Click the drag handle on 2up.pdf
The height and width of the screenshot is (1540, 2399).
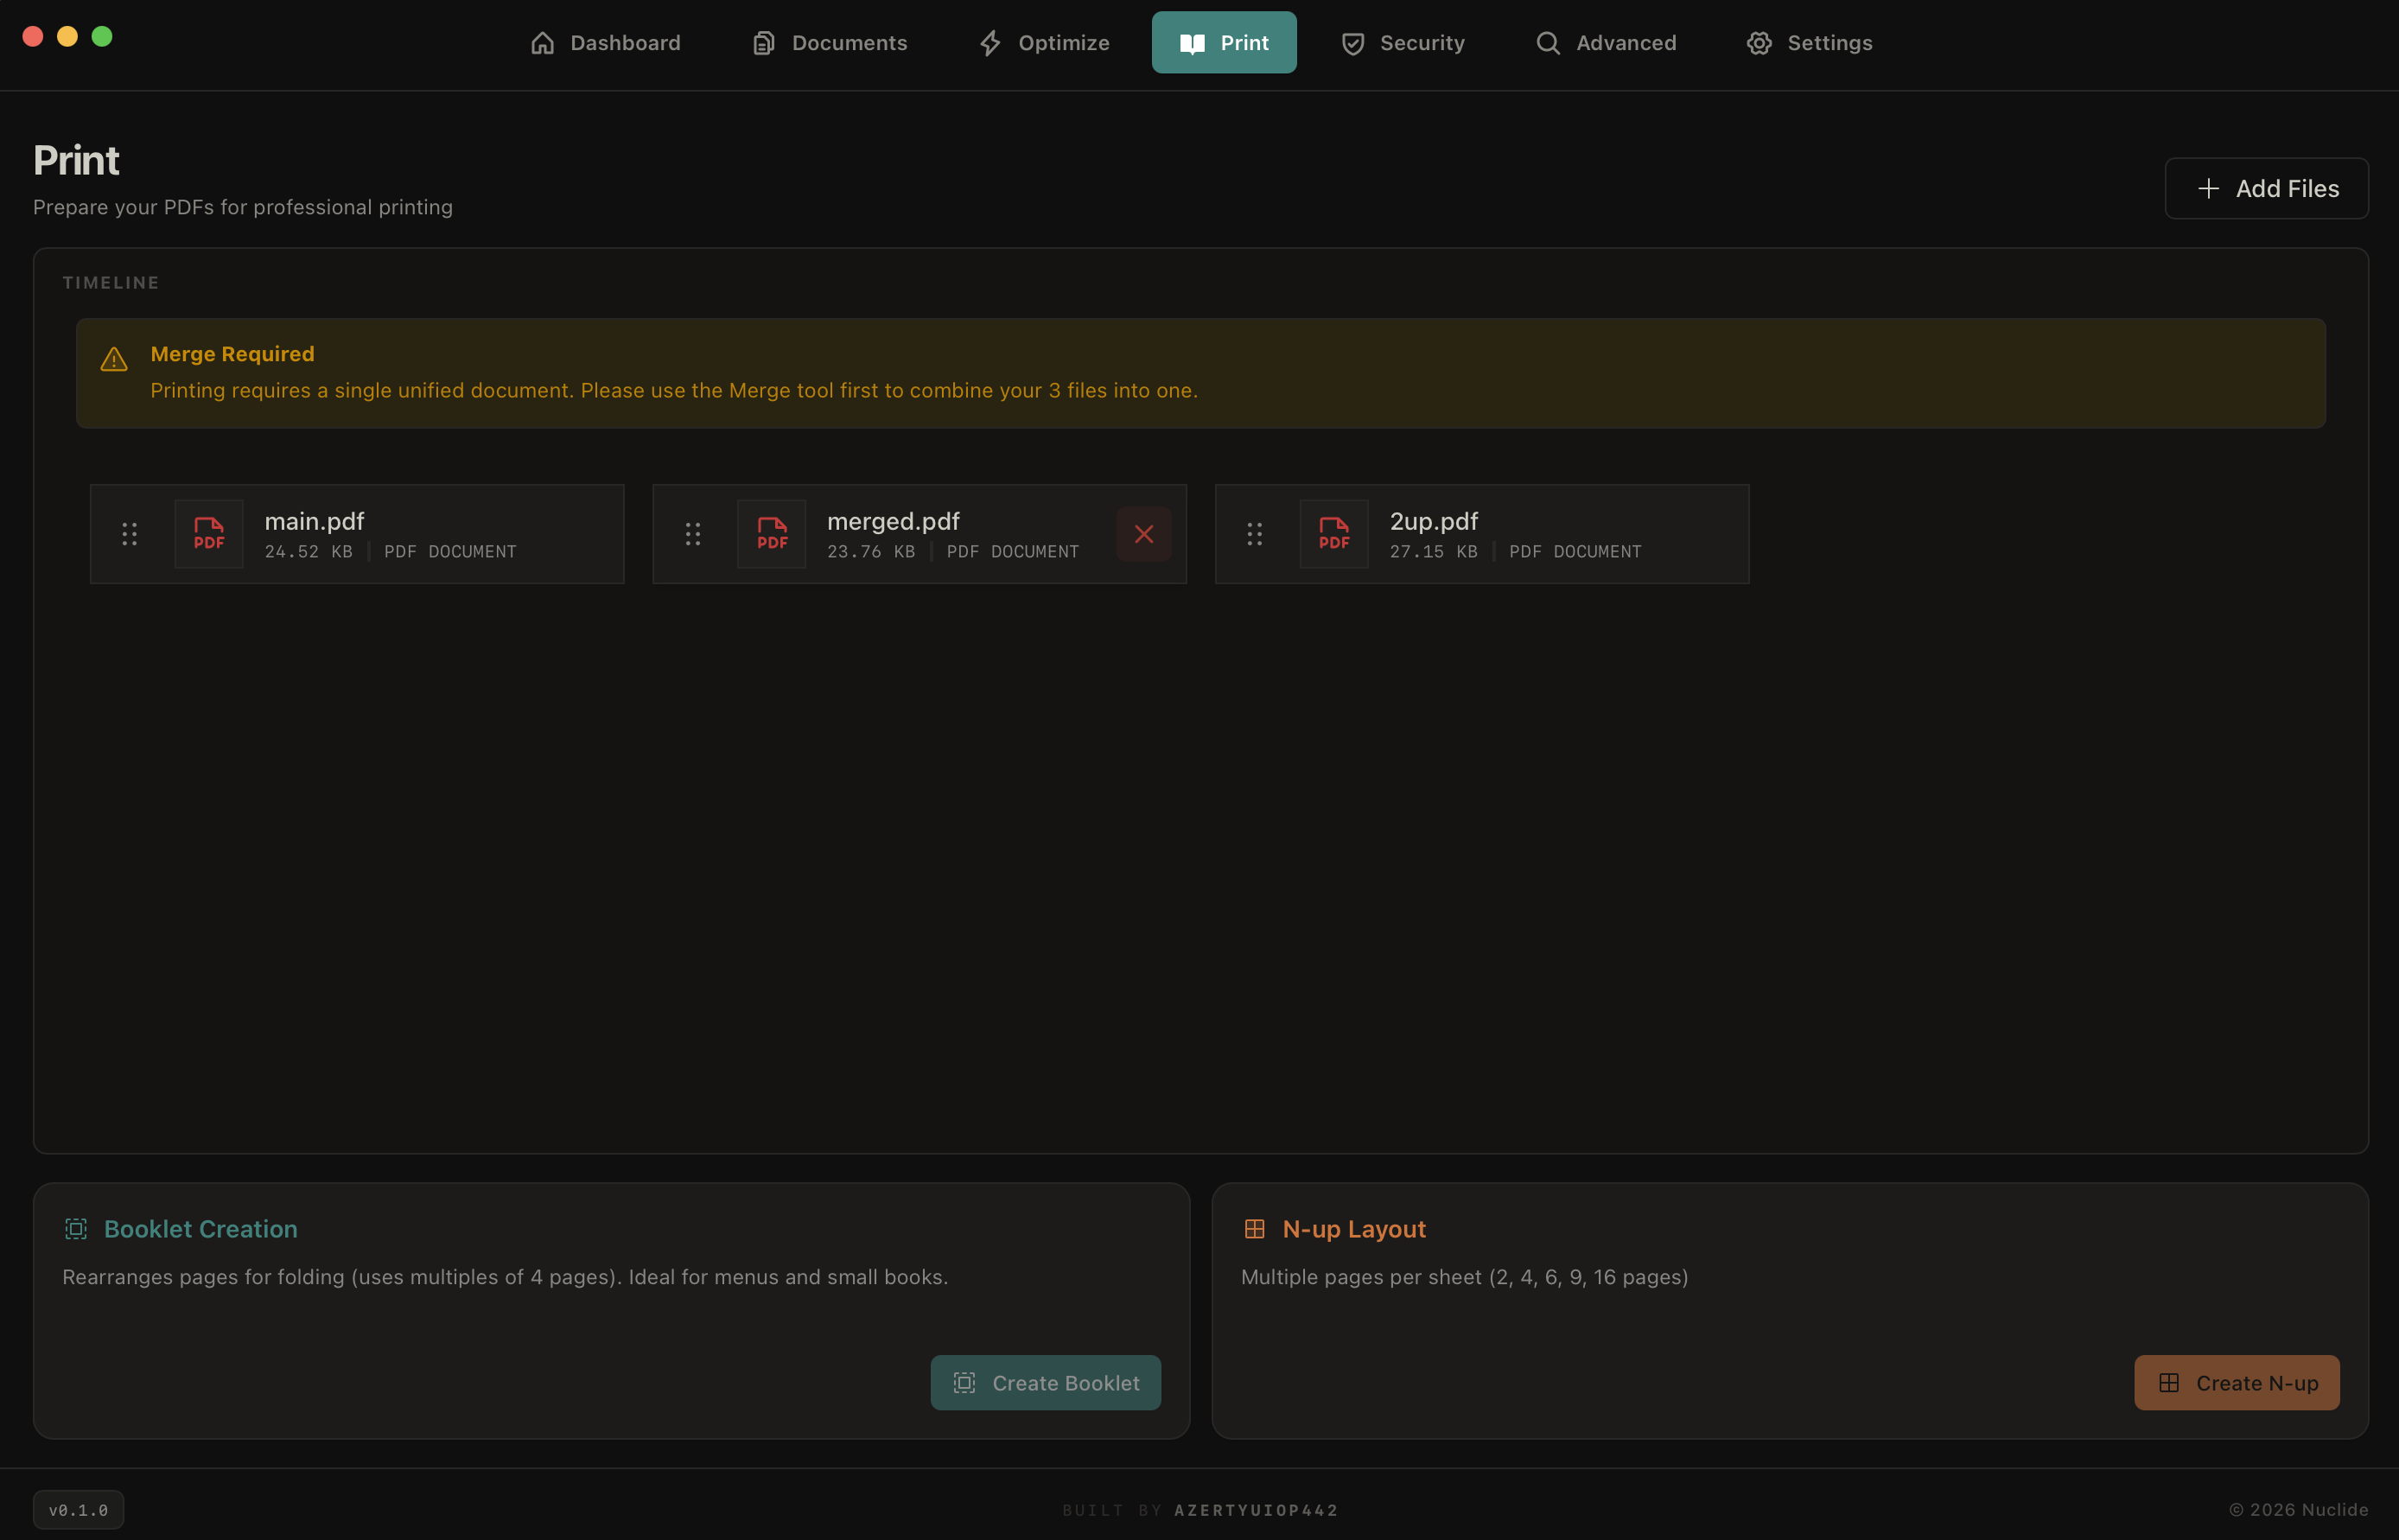click(x=1254, y=534)
